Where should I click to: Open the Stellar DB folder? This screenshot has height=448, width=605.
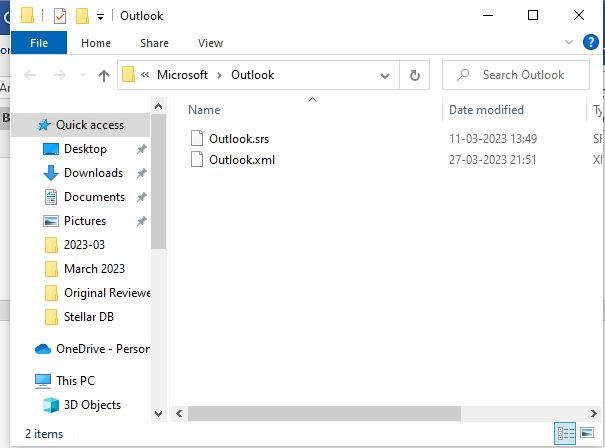point(89,317)
